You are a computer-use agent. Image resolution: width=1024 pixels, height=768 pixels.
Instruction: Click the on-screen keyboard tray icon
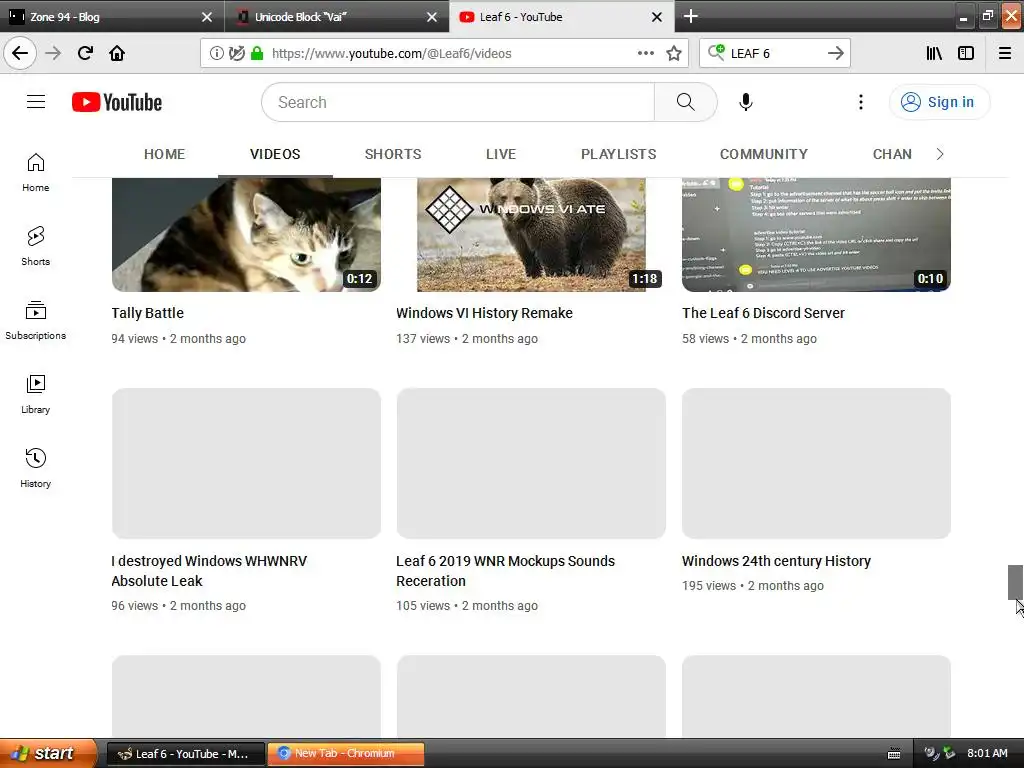[x=894, y=754]
